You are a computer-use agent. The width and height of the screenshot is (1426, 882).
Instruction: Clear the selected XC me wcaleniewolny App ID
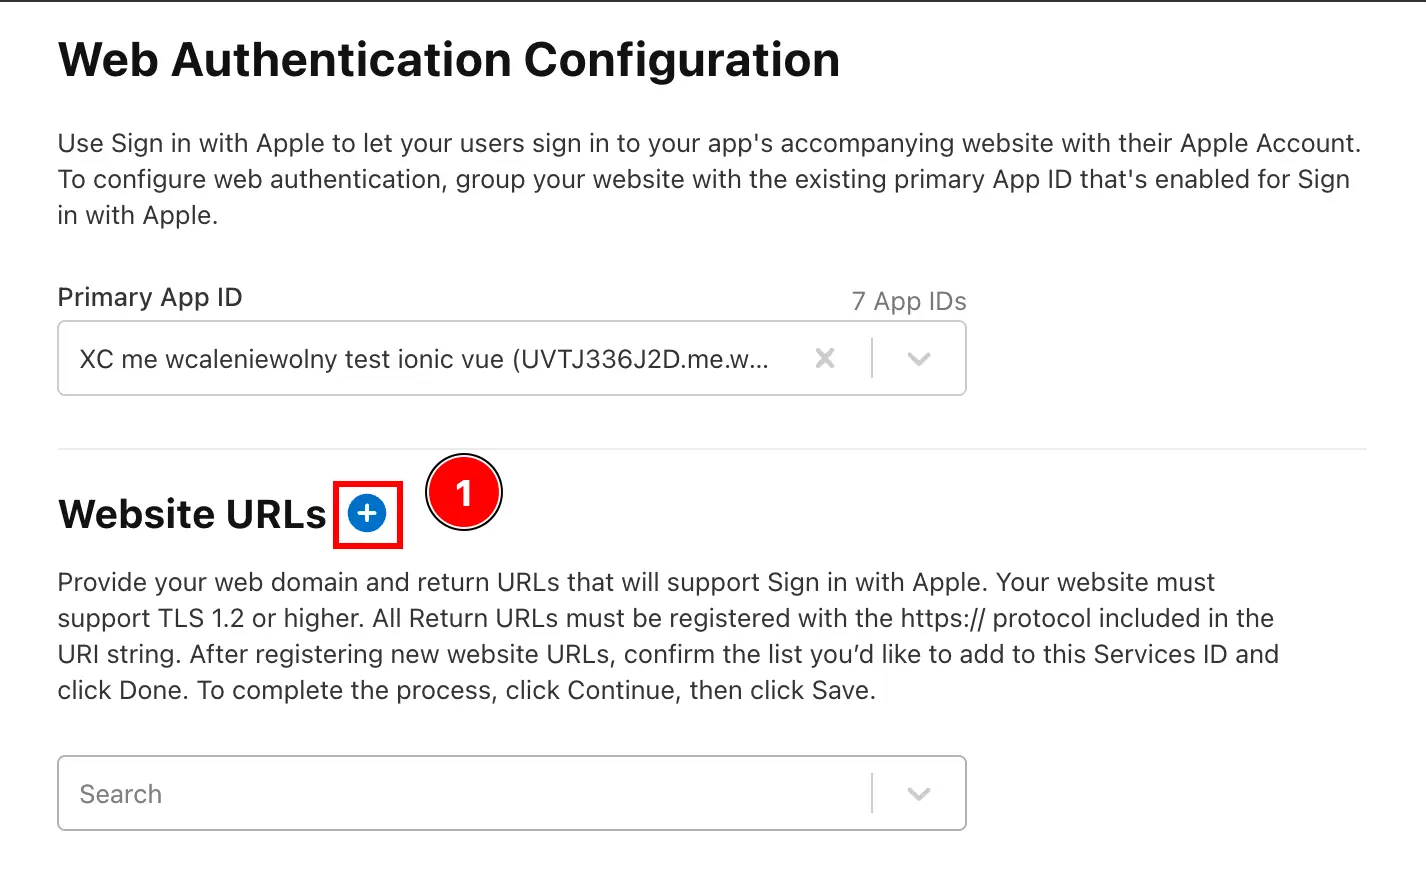(x=825, y=358)
